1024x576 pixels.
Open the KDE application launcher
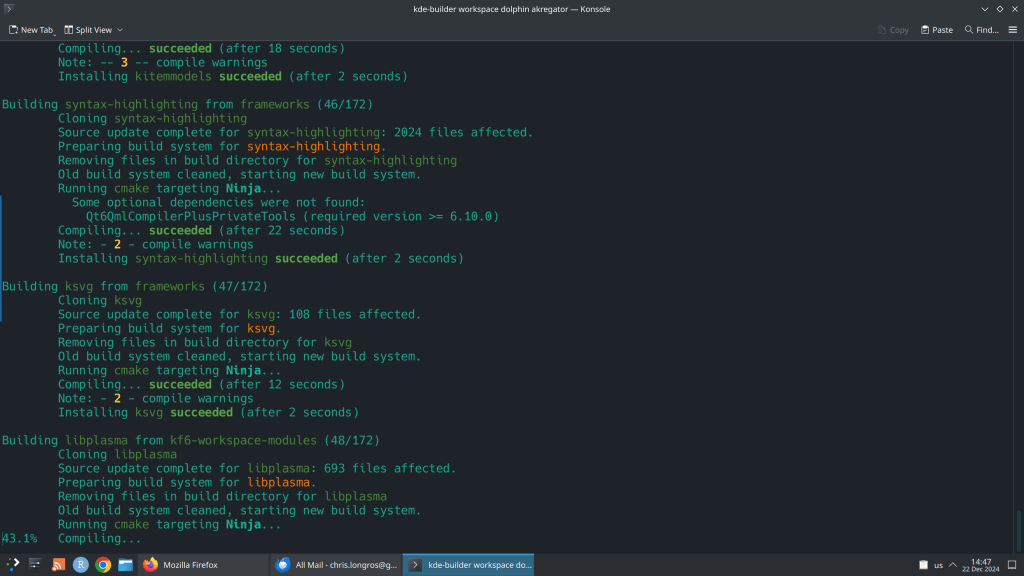pos(13,565)
